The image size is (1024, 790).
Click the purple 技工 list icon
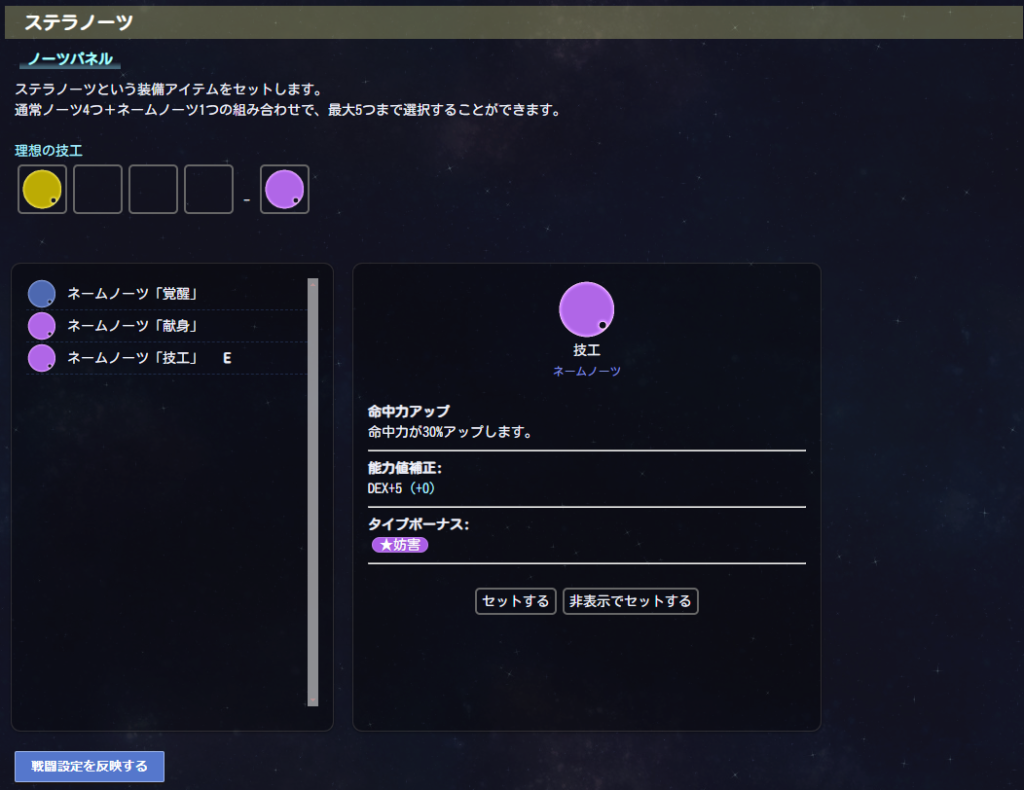pyautogui.click(x=41, y=358)
